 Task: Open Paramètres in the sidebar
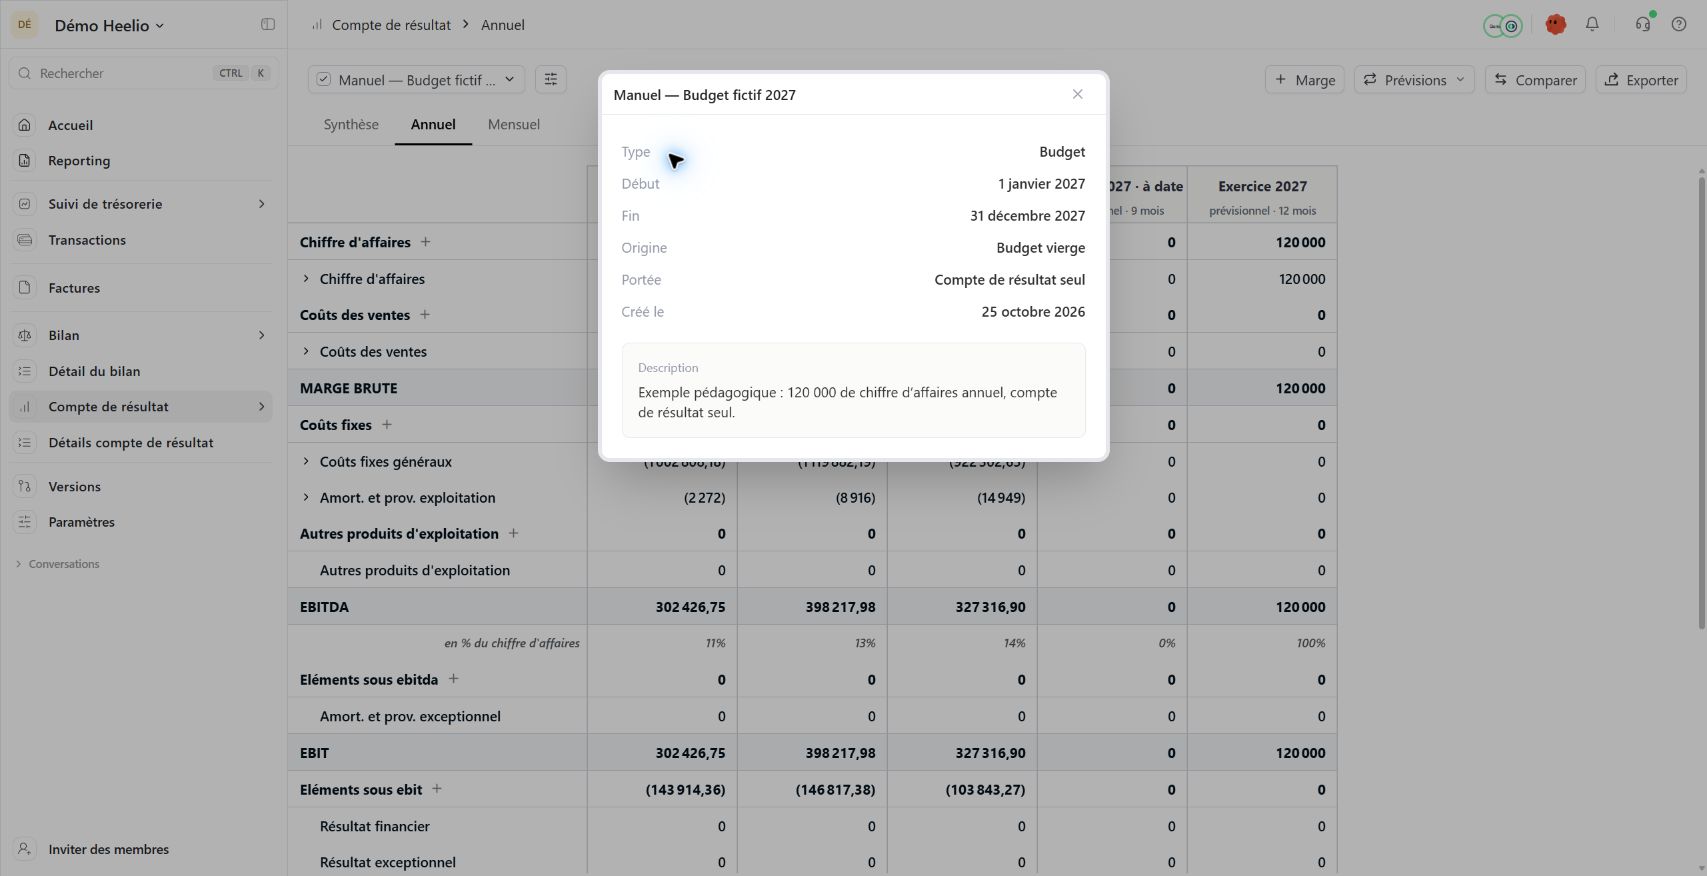[x=141, y=522]
